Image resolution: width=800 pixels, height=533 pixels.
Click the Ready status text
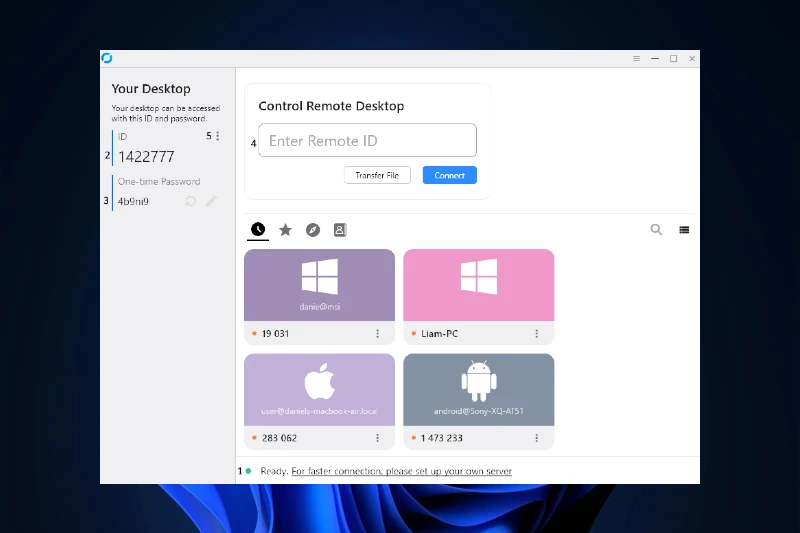pyautogui.click(x=274, y=471)
